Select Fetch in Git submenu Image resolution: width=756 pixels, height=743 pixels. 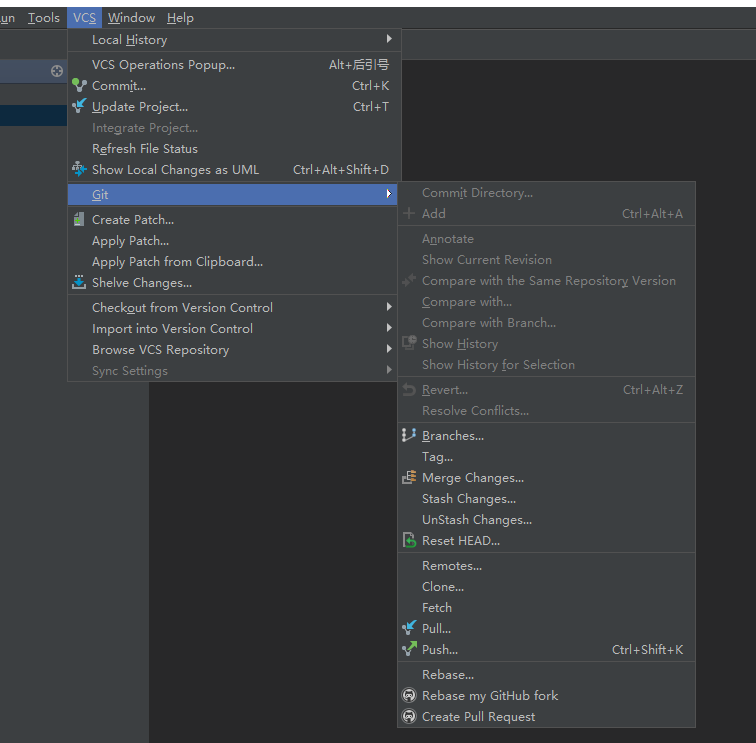tap(546, 608)
